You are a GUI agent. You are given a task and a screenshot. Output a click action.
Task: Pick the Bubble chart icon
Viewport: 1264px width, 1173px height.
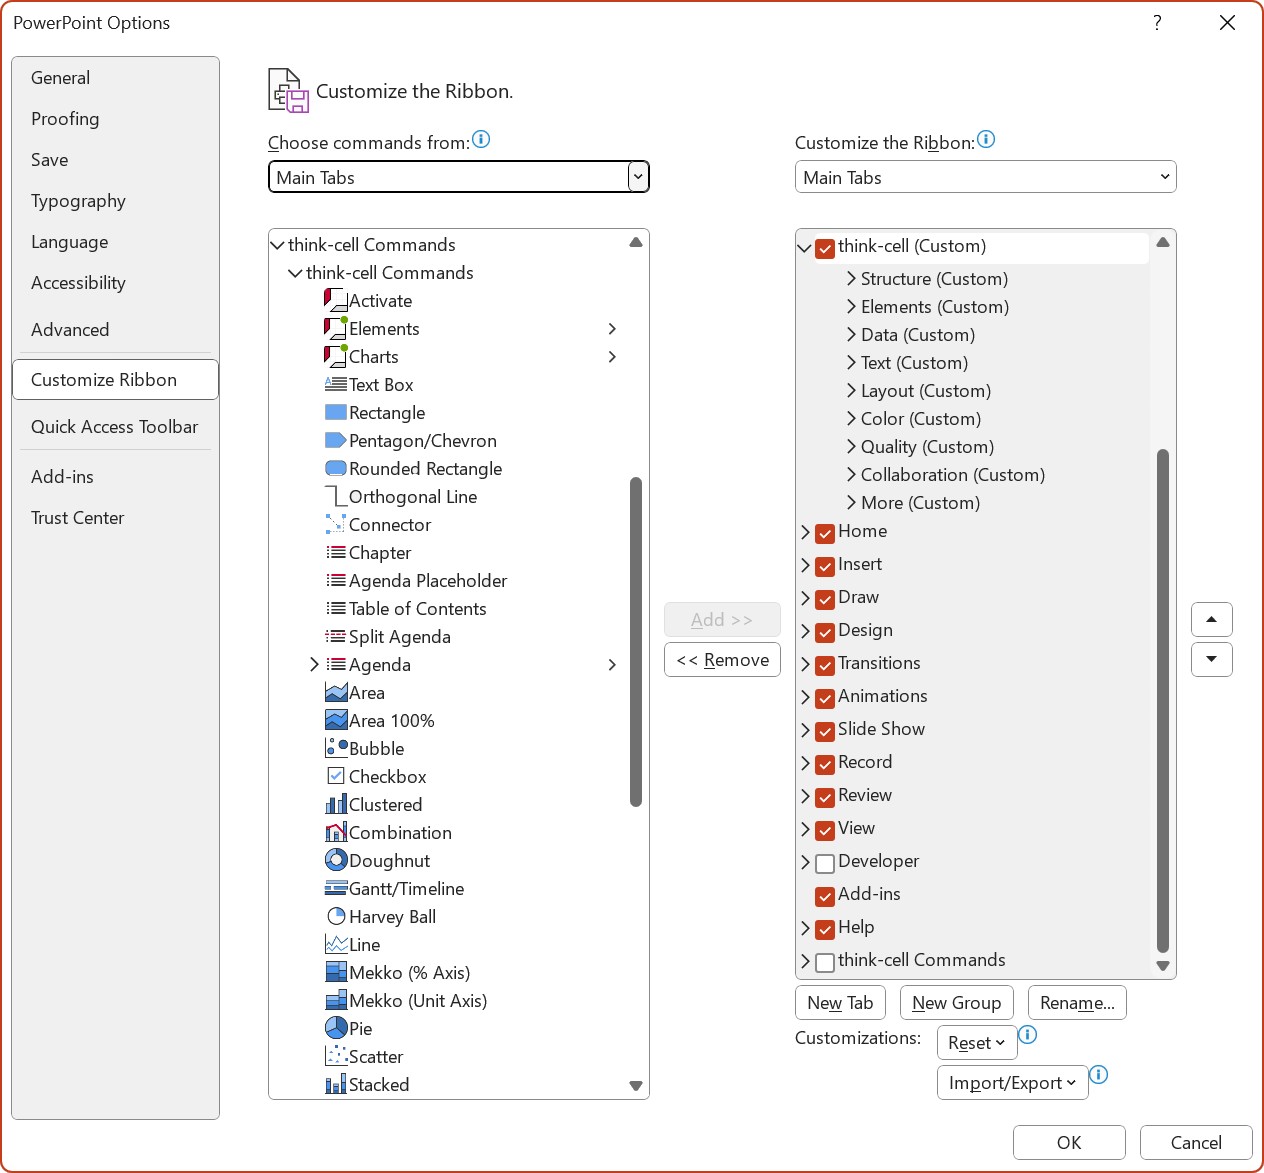[x=335, y=748]
